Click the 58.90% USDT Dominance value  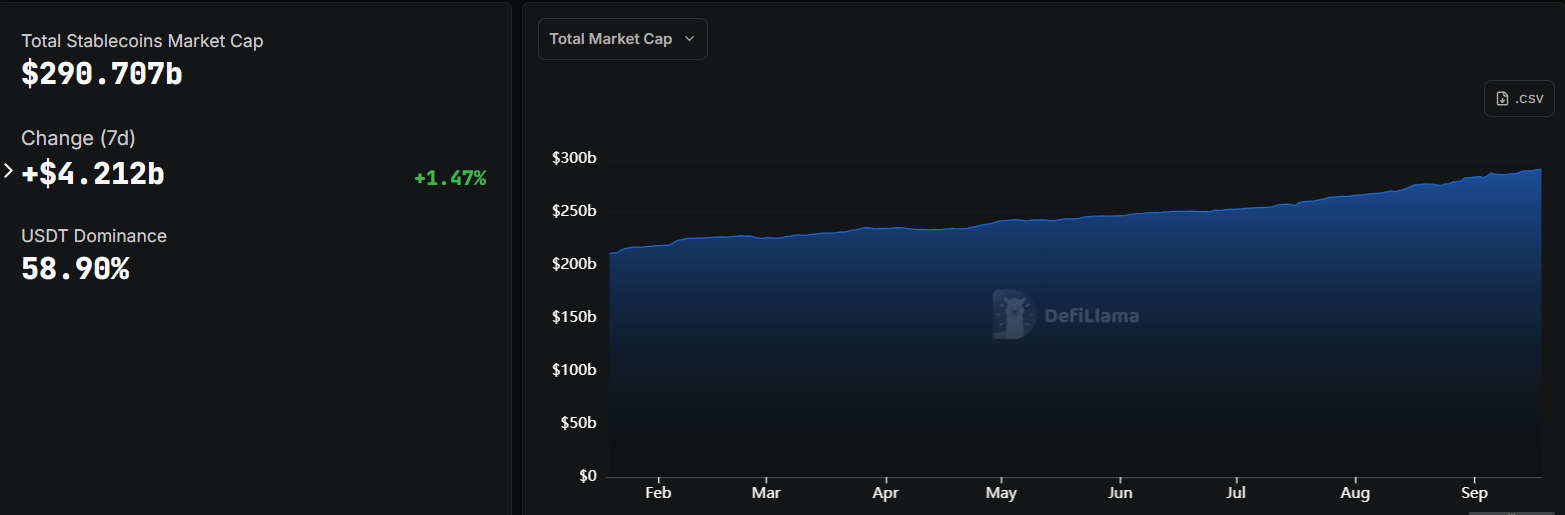(75, 268)
